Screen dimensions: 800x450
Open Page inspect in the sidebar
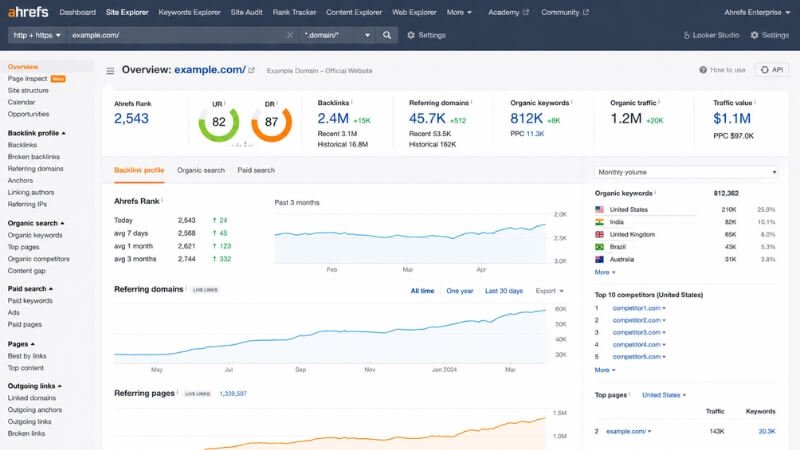tap(28, 79)
